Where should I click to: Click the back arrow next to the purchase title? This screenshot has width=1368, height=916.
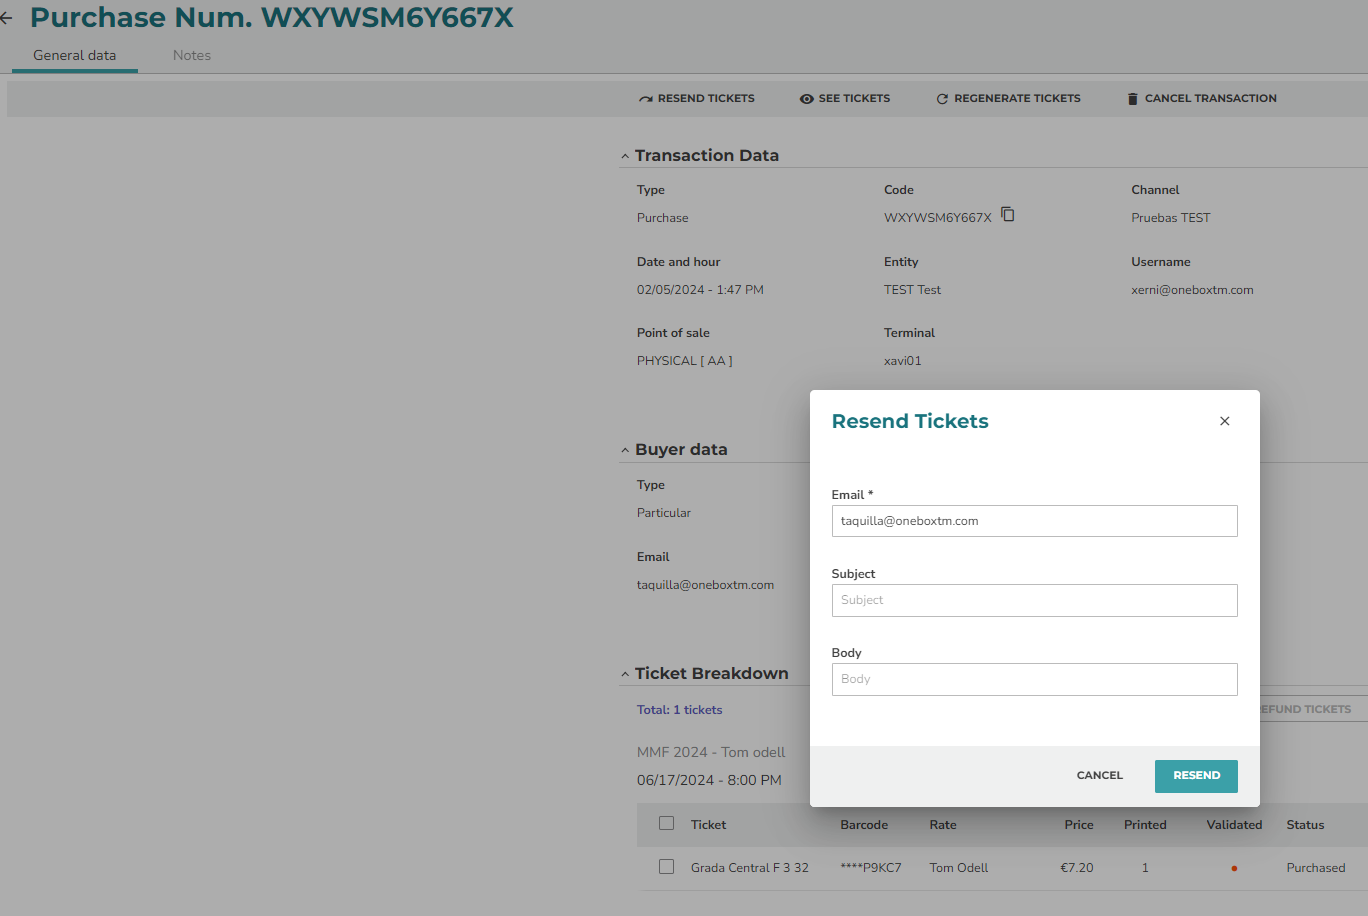tap(7, 18)
